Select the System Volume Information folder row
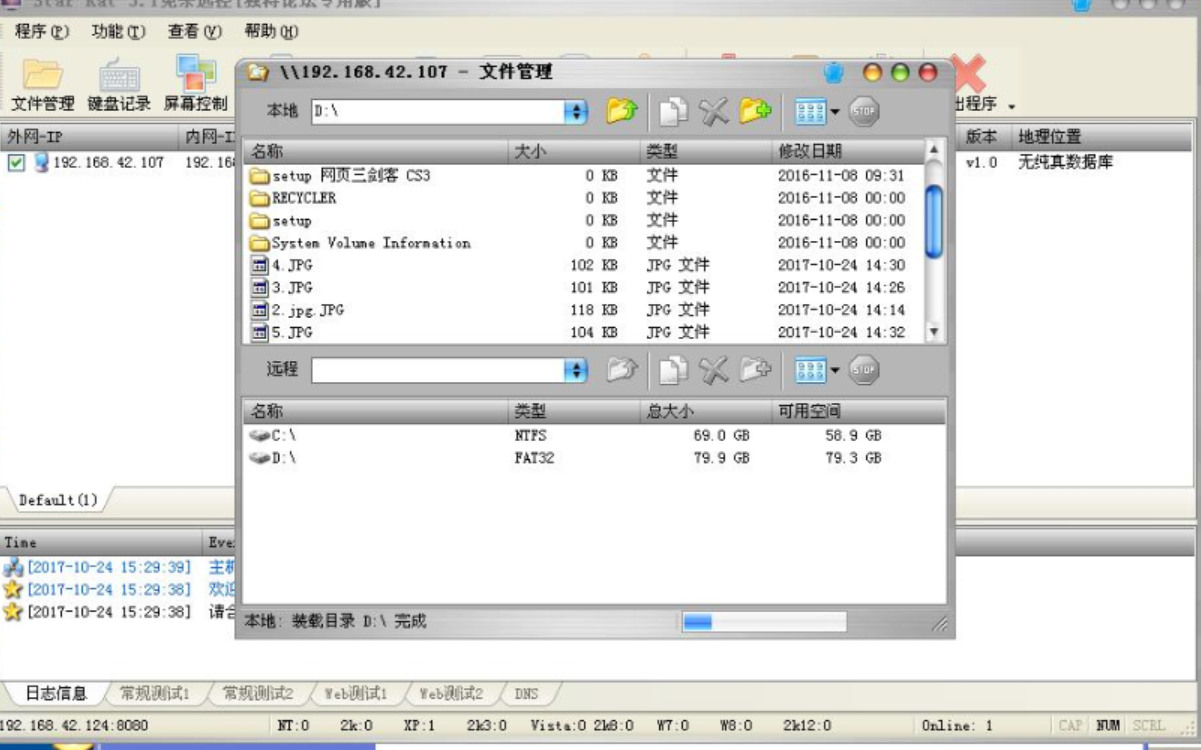1201x750 pixels. (584, 243)
